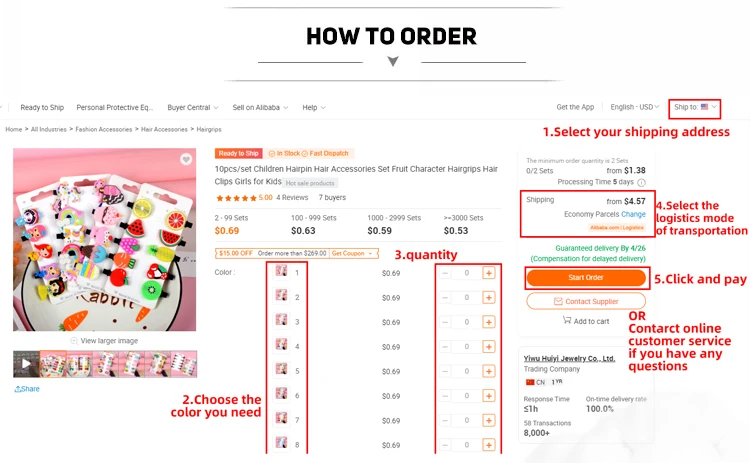This screenshot has height=463, width=750.
Task: Click quantity input field for color 6
Action: [x=467, y=396]
